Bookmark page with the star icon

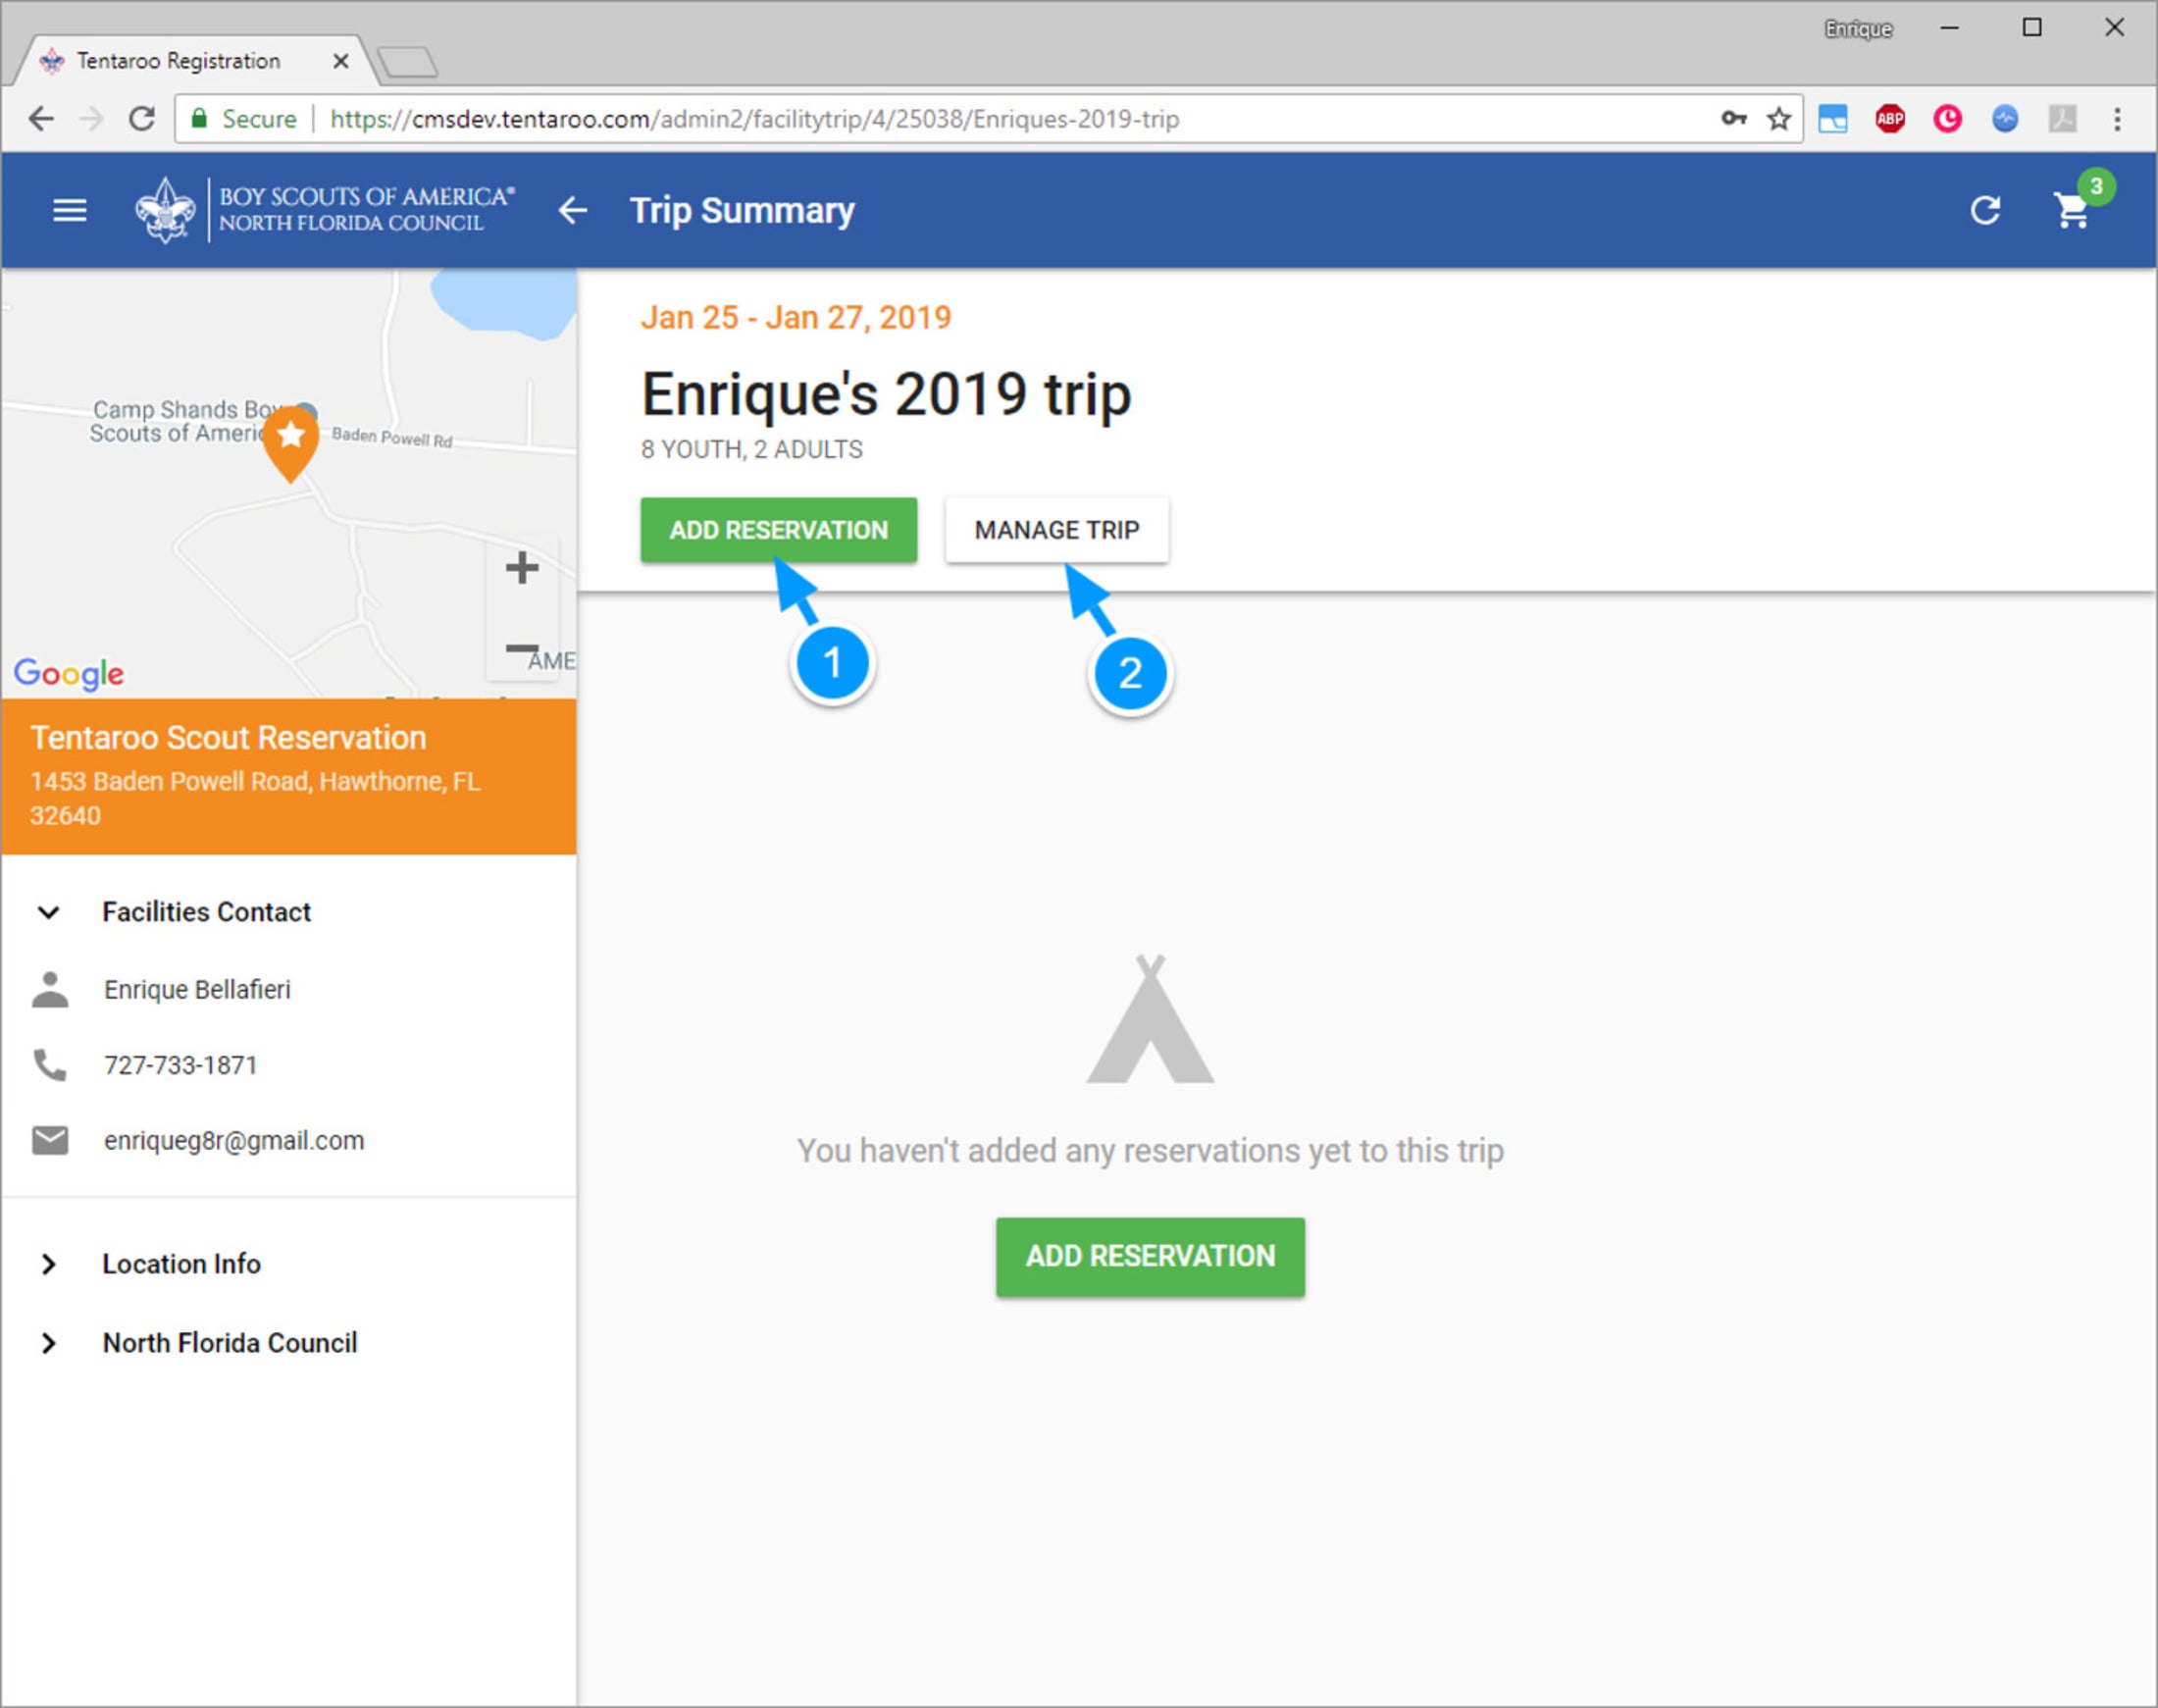point(1778,119)
